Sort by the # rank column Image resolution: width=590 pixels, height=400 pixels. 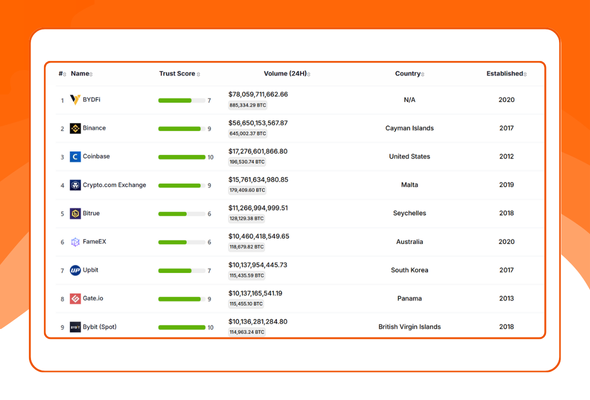tap(62, 73)
